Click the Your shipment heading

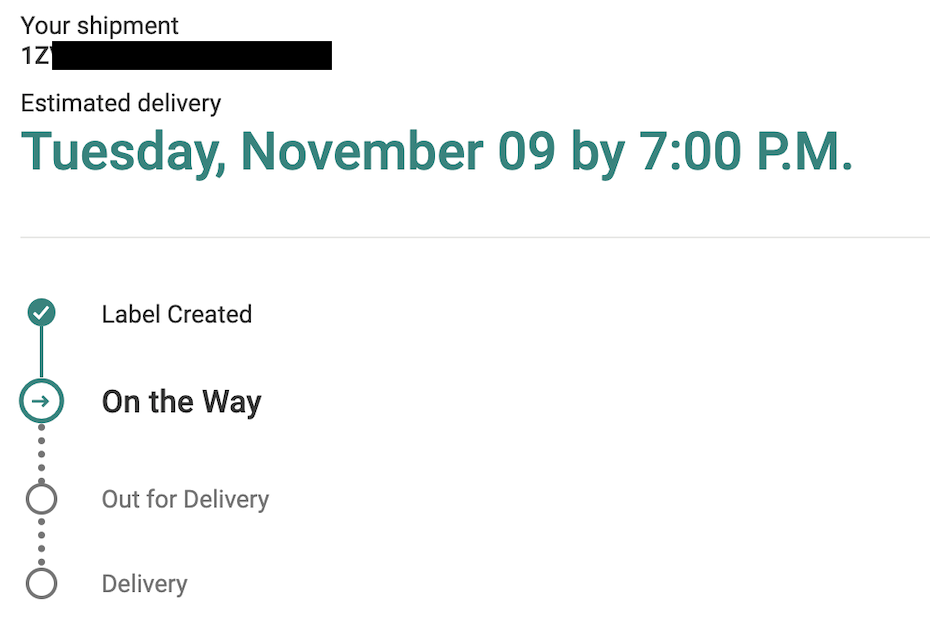click(99, 26)
